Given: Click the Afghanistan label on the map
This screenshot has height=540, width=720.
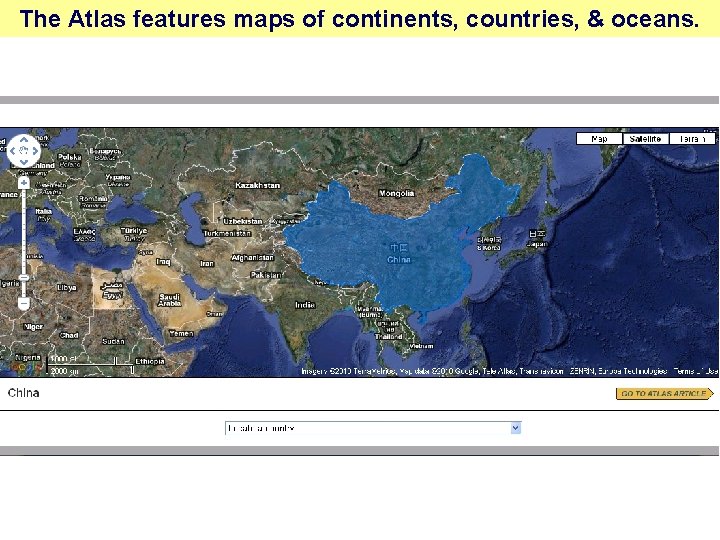Looking at the screenshot, I should (253, 258).
